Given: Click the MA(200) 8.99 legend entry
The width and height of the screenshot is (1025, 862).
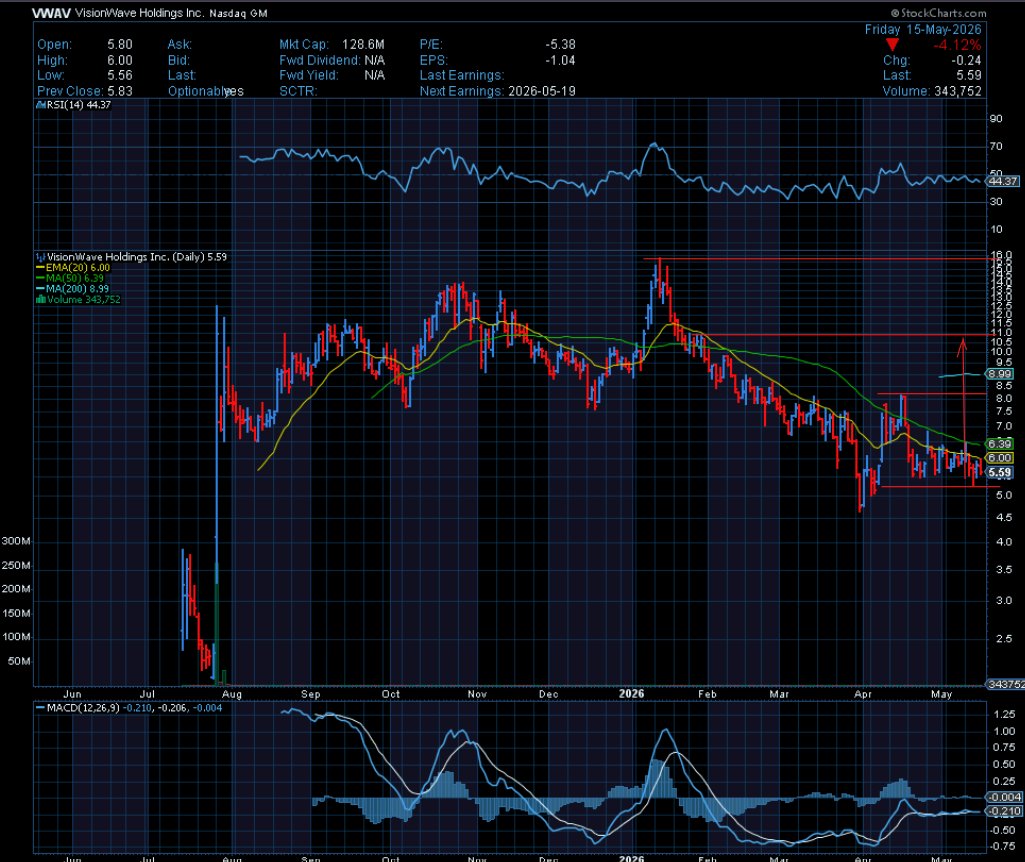Looking at the screenshot, I should pyautogui.click(x=73, y=288).
